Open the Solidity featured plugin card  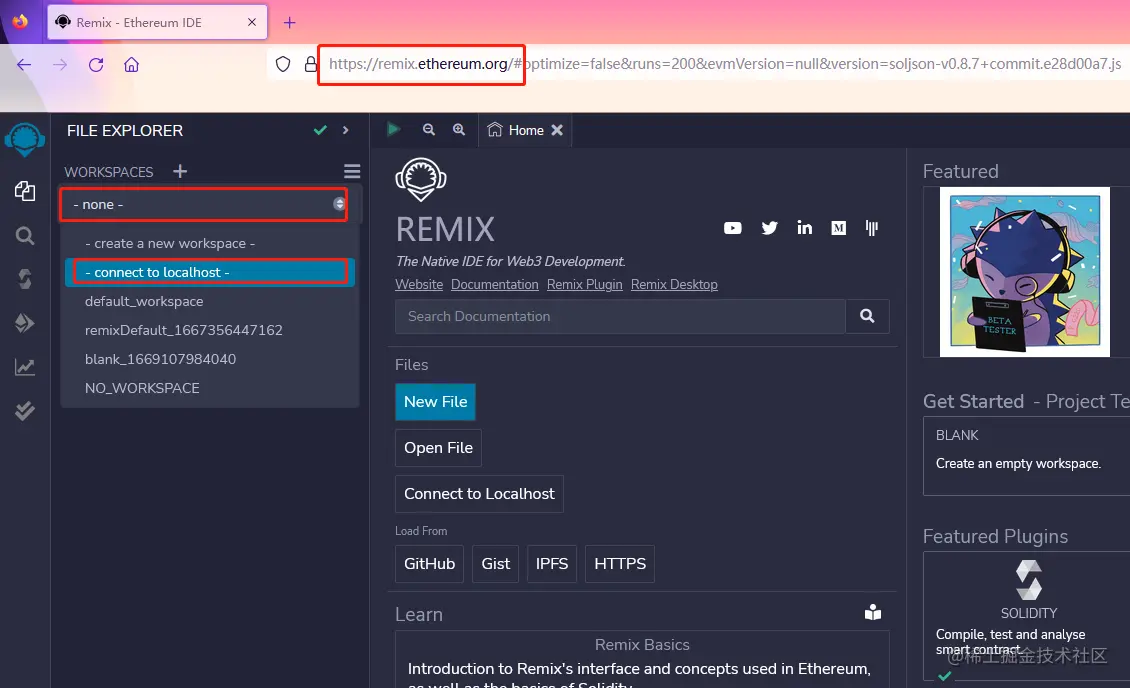click(x=1026, y=617)
